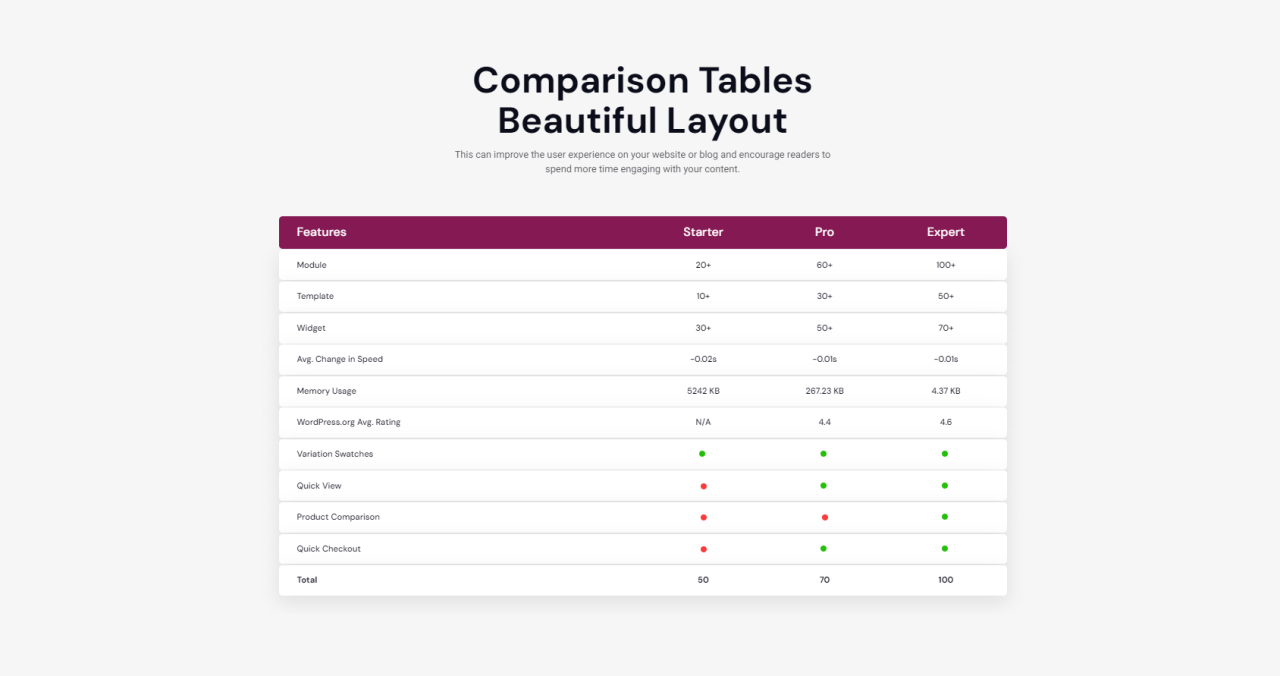The image size is (1280, 676).
Task: Click the Expert total value 100
Action: [x=945, y=580]
